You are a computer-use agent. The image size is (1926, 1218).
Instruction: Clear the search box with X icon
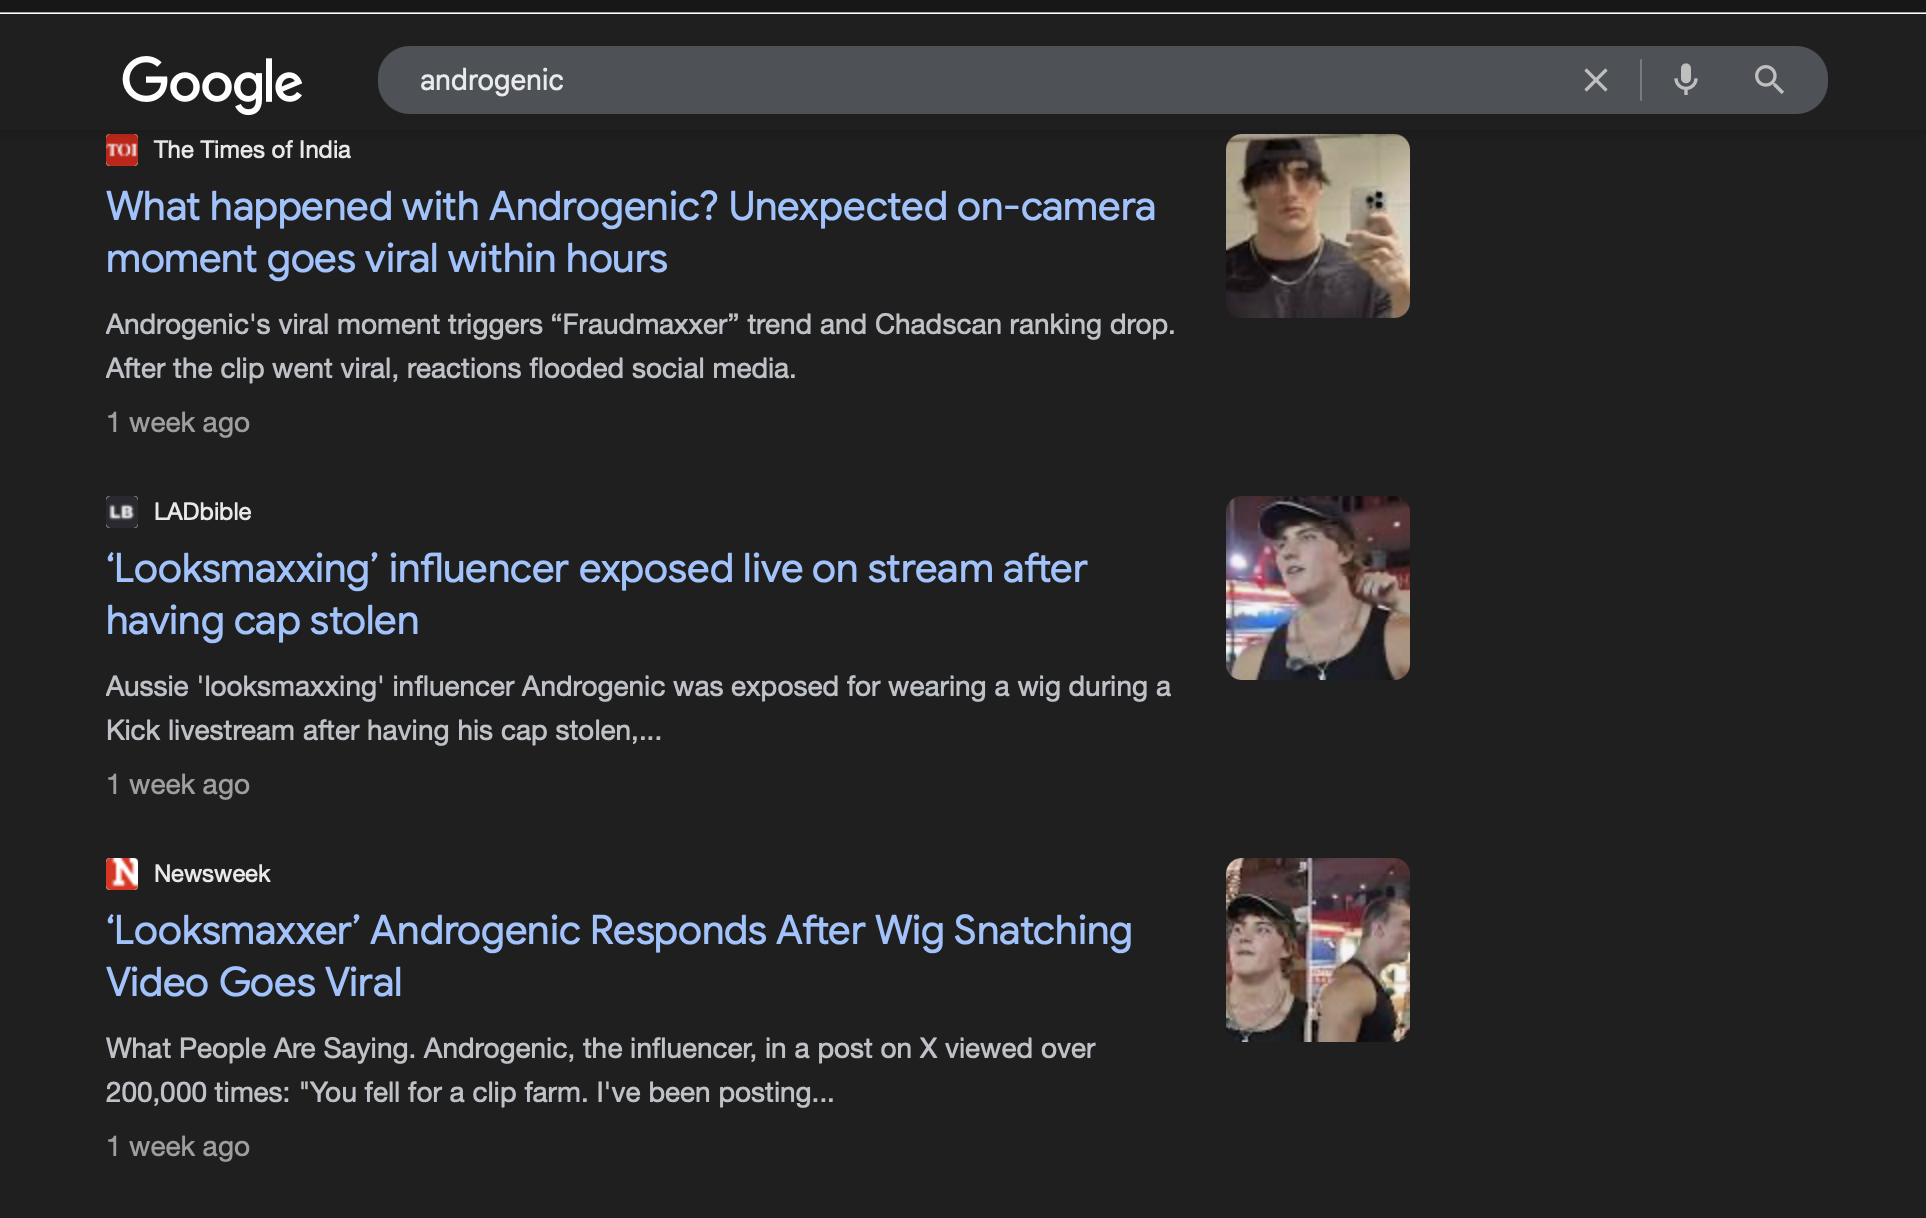[x=1596, y=80]
